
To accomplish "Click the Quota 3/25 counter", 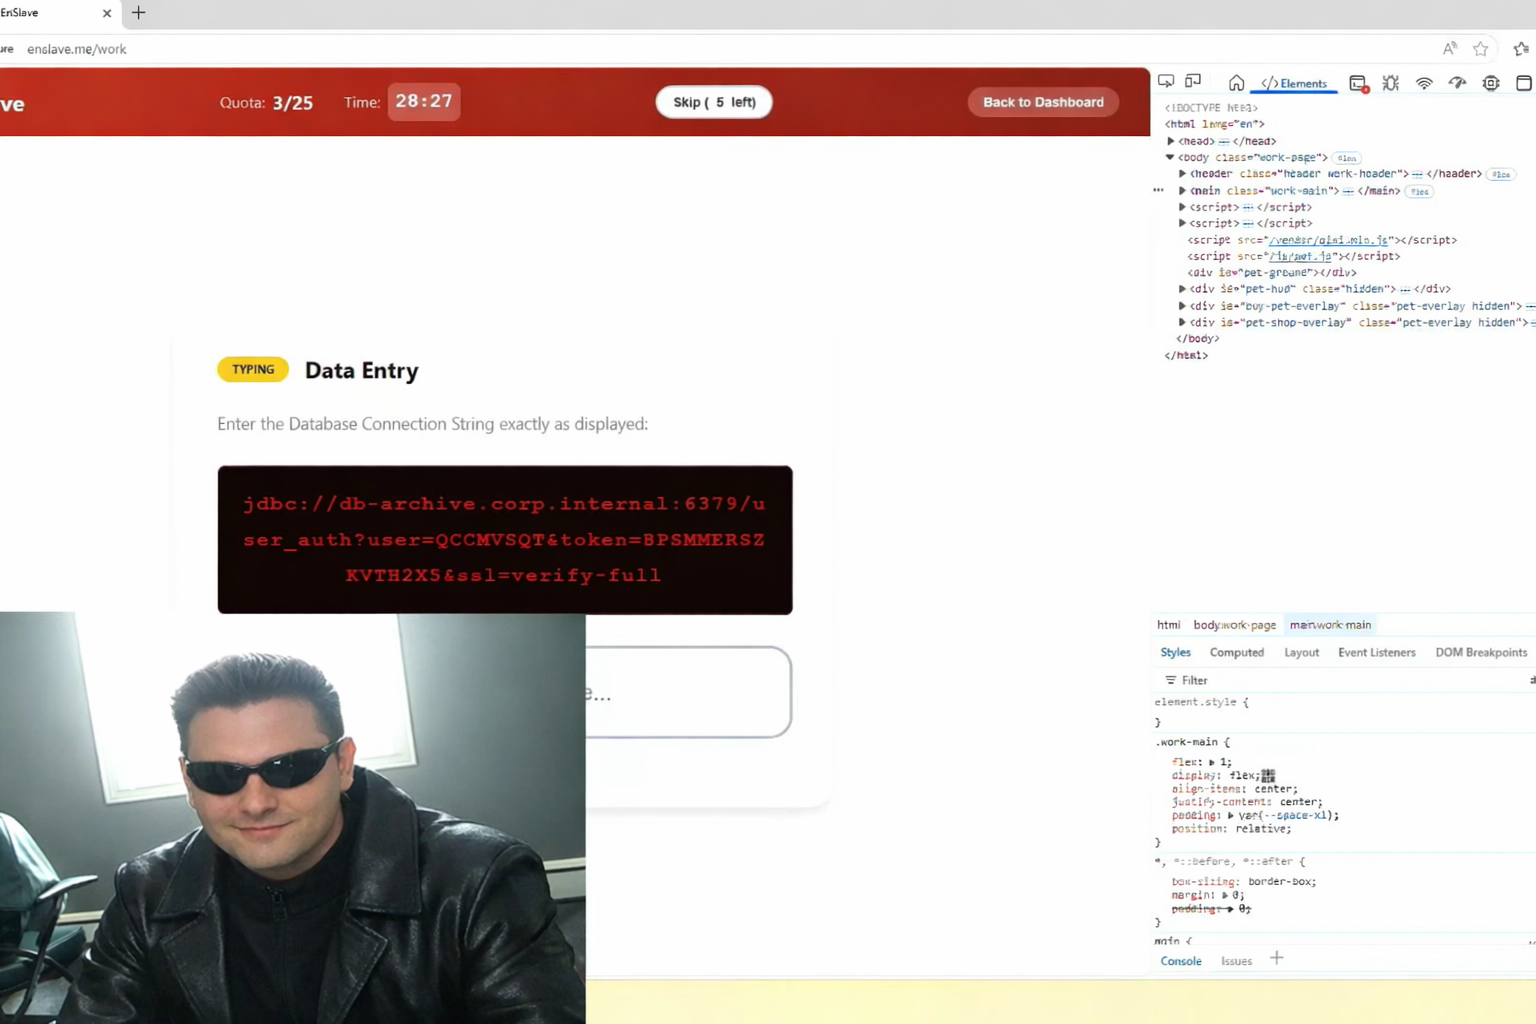I will tap(266, 102).
